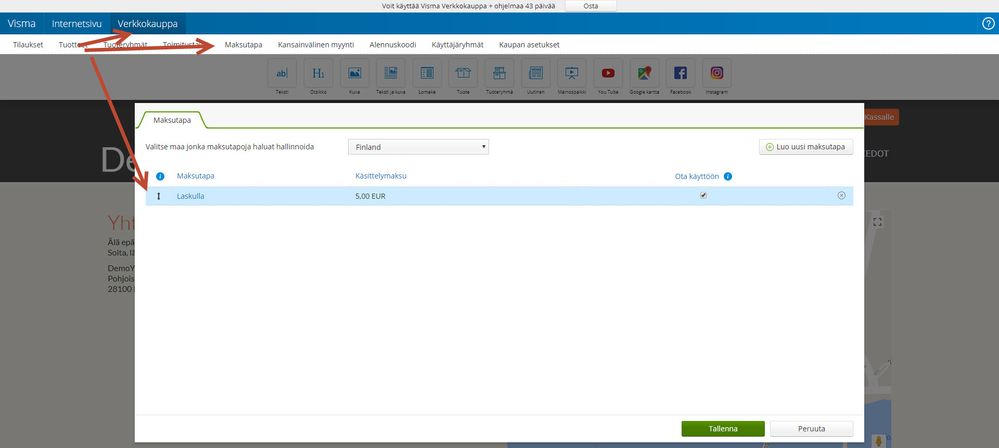
Task: Click the Laskulla row reorder handle
Action: tap(159, 196)
